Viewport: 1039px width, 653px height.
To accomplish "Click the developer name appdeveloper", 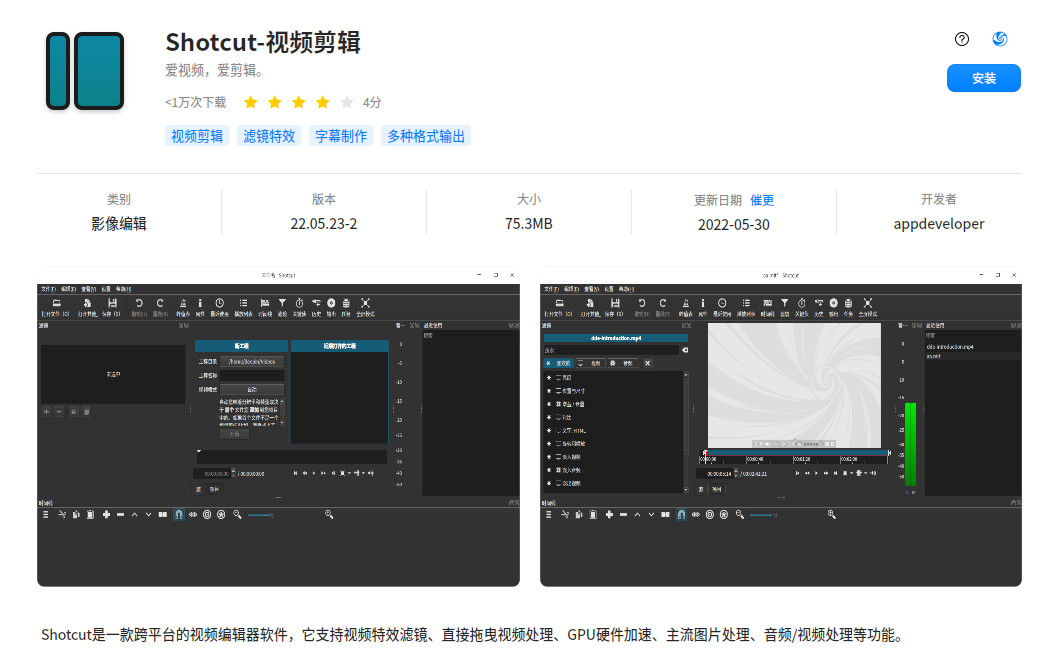I will point(939,224).
